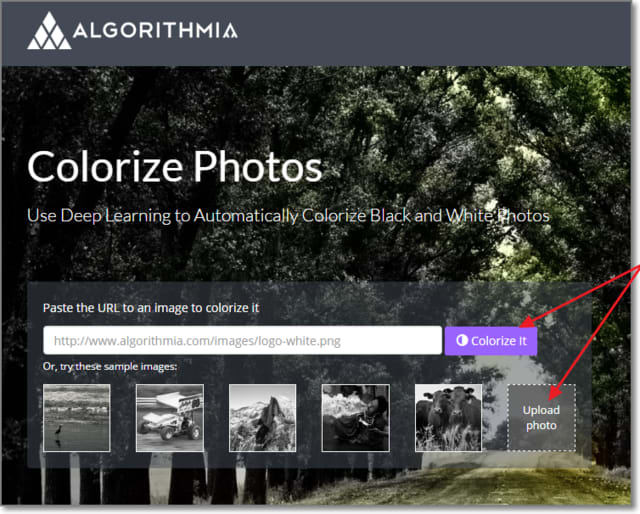Click the Paste the URL label
The image size is (640, 514).
pos(151,308)
